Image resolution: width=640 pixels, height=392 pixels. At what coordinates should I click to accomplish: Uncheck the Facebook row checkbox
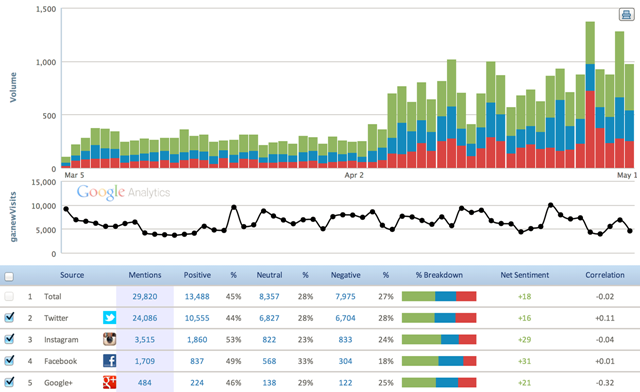(9, 361)
